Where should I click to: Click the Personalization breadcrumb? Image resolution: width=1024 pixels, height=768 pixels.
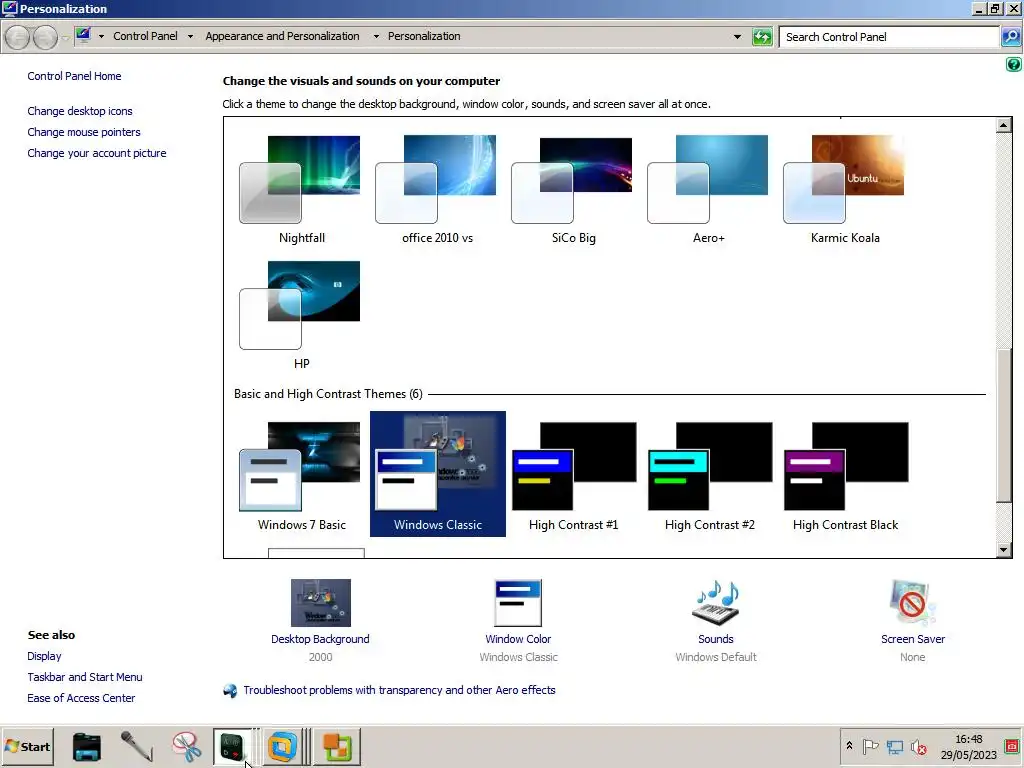424,37
